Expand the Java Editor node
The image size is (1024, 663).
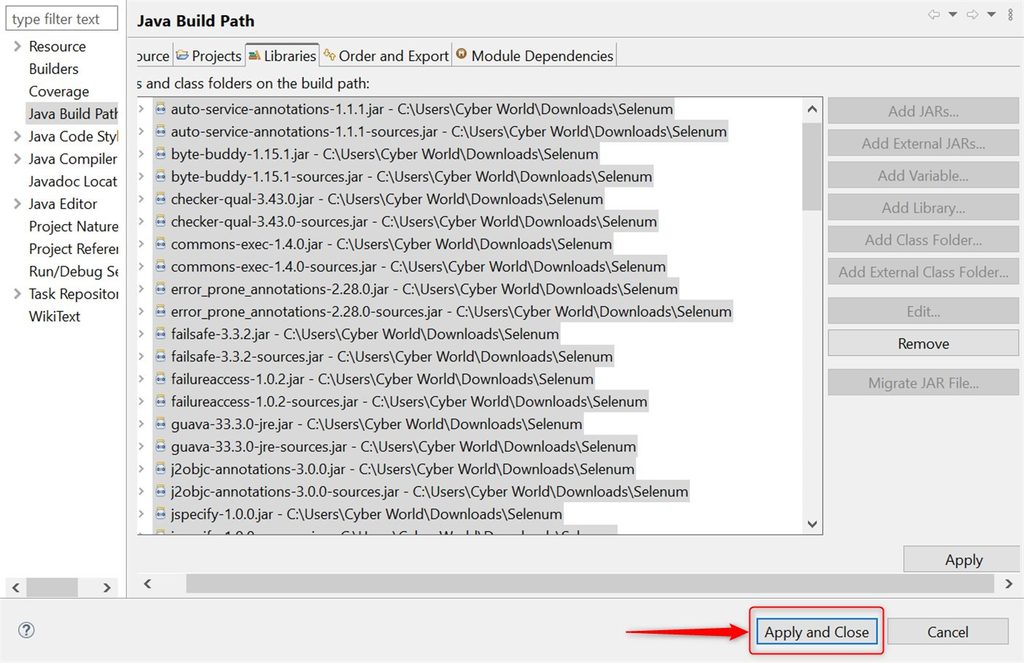17,204
